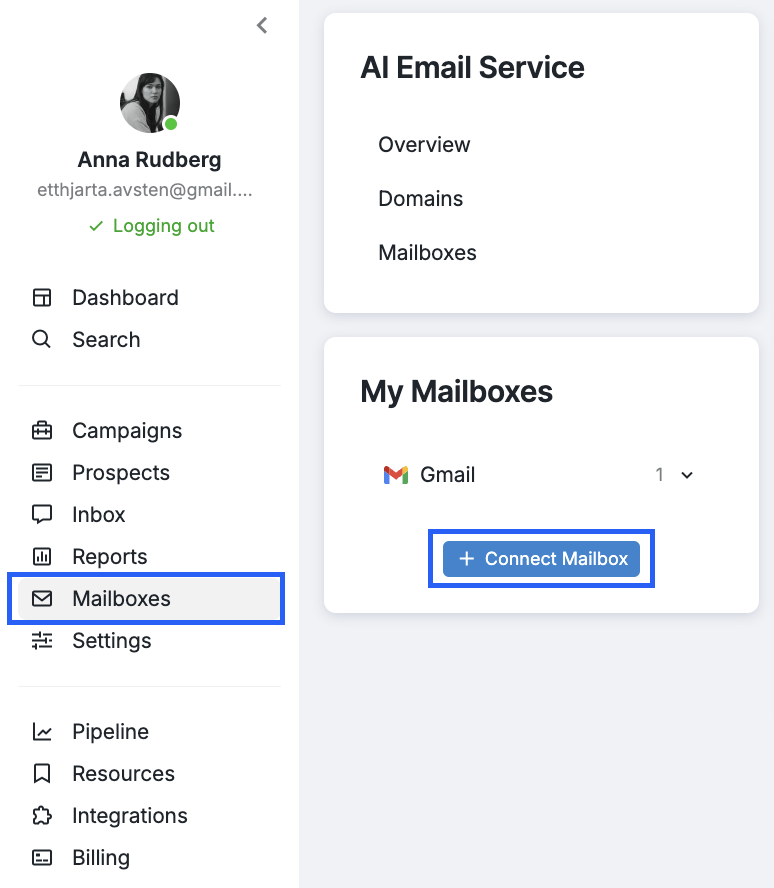
Task: Click the Gmail logo icon
Action: pos(396,475)
